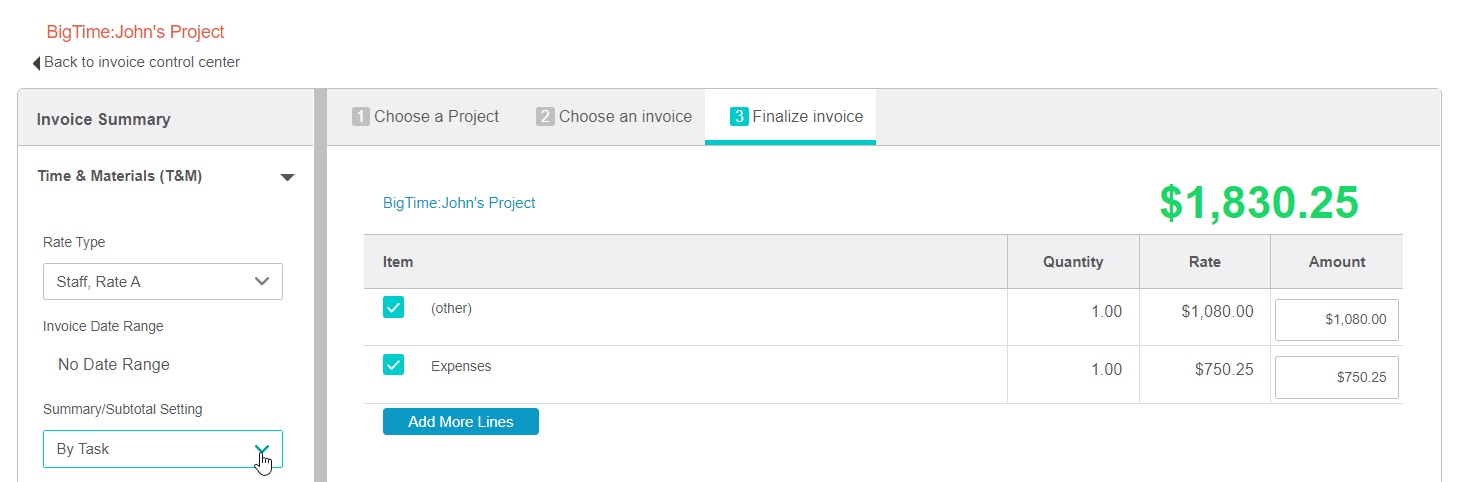Uncheck the (other) line item checkbox
The image size is (1457, 482).
(393, 307)
